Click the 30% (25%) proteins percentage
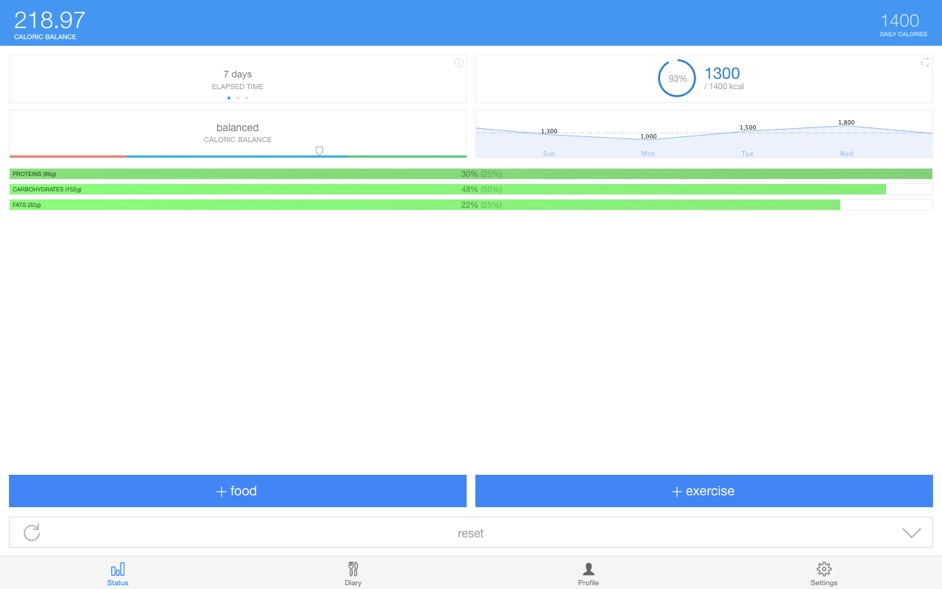 coord(481,174)
